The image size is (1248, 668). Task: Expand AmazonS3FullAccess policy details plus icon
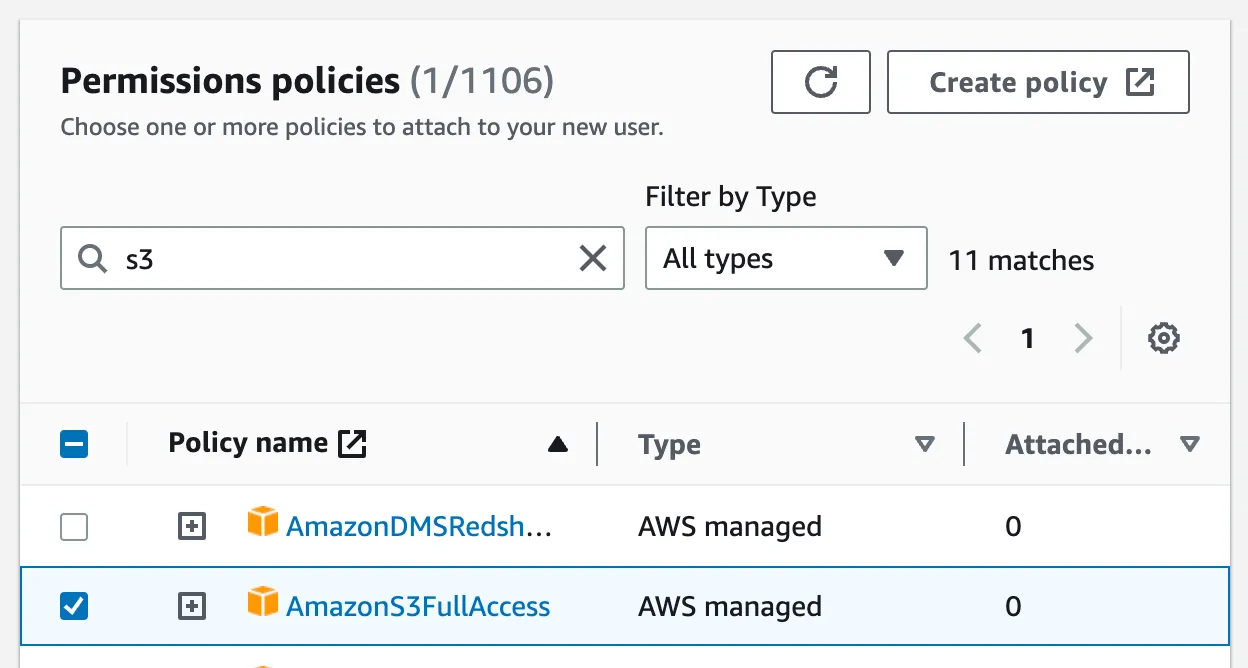click(x=192, y=606)
